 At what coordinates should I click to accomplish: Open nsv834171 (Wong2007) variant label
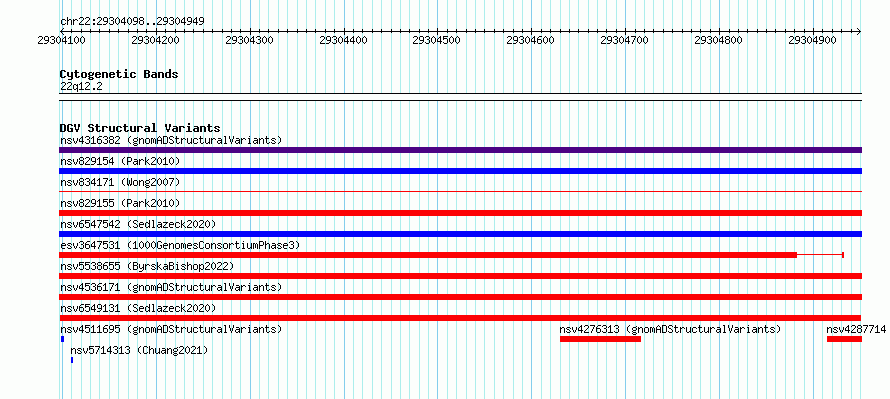click(120, 182)
